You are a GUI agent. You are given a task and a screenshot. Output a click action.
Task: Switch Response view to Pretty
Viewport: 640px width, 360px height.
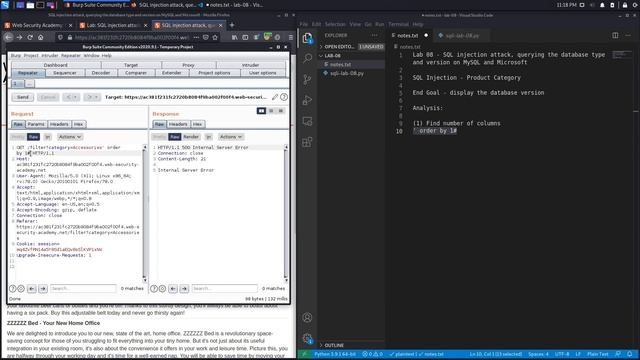pyautogui.click(x=159, y=137)
